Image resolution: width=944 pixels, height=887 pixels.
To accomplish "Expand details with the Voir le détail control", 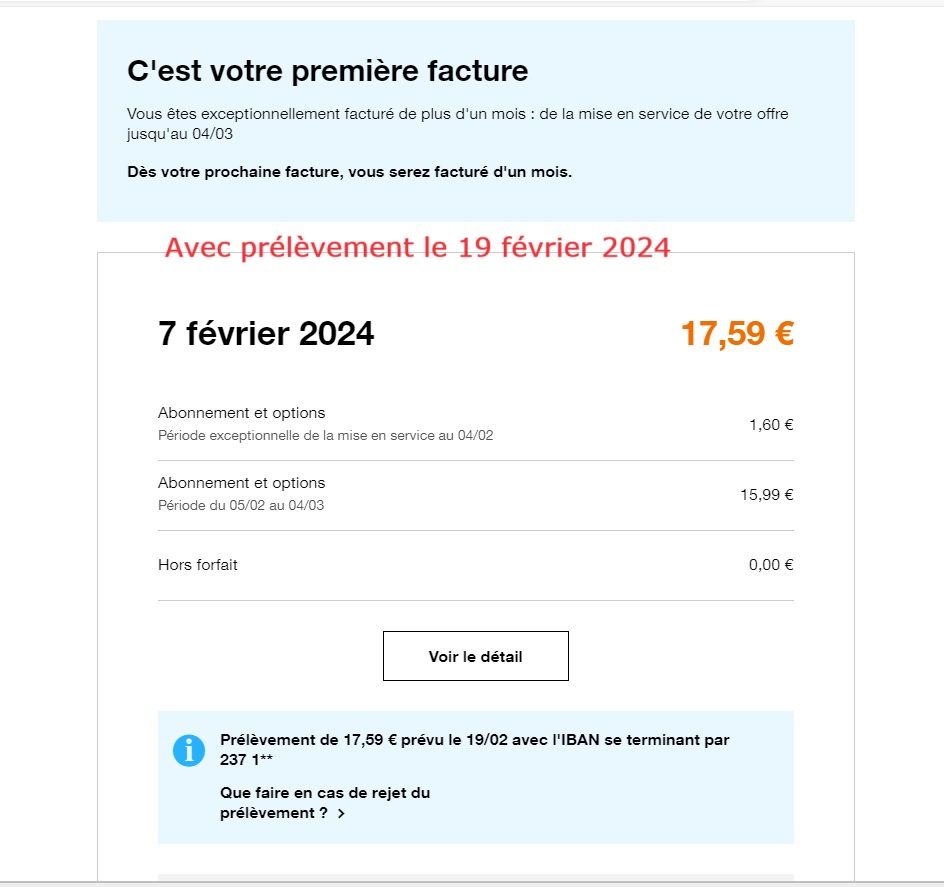I will [475, 656].
